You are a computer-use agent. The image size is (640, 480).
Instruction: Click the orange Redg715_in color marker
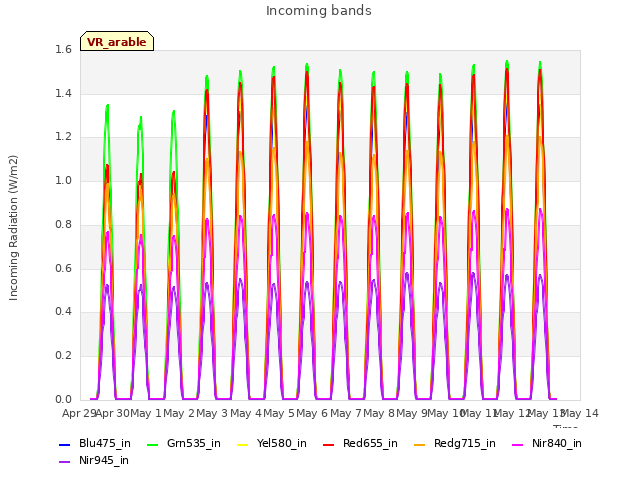click(x=419, y=444)
